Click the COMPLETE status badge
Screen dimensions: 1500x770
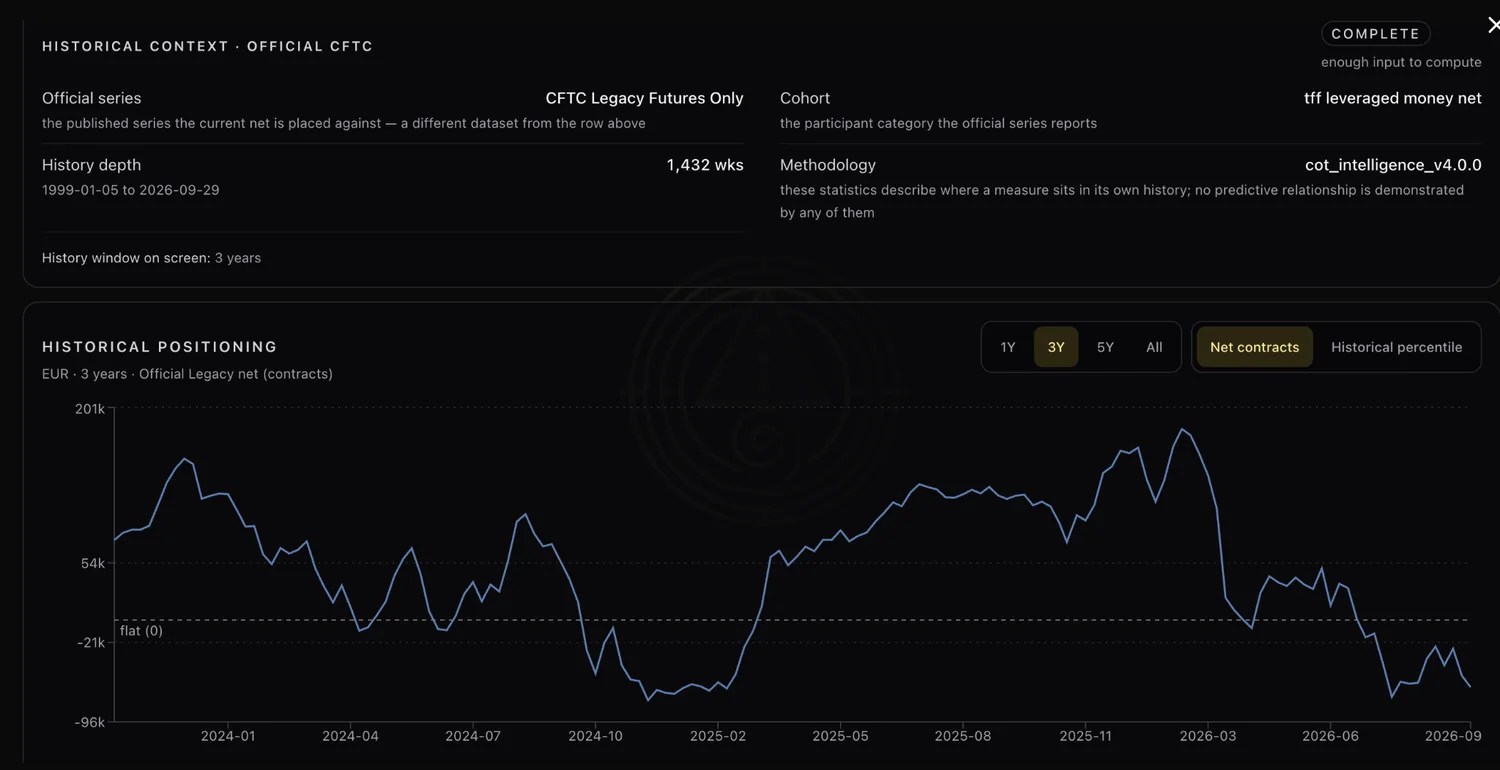click(1376, 34)
